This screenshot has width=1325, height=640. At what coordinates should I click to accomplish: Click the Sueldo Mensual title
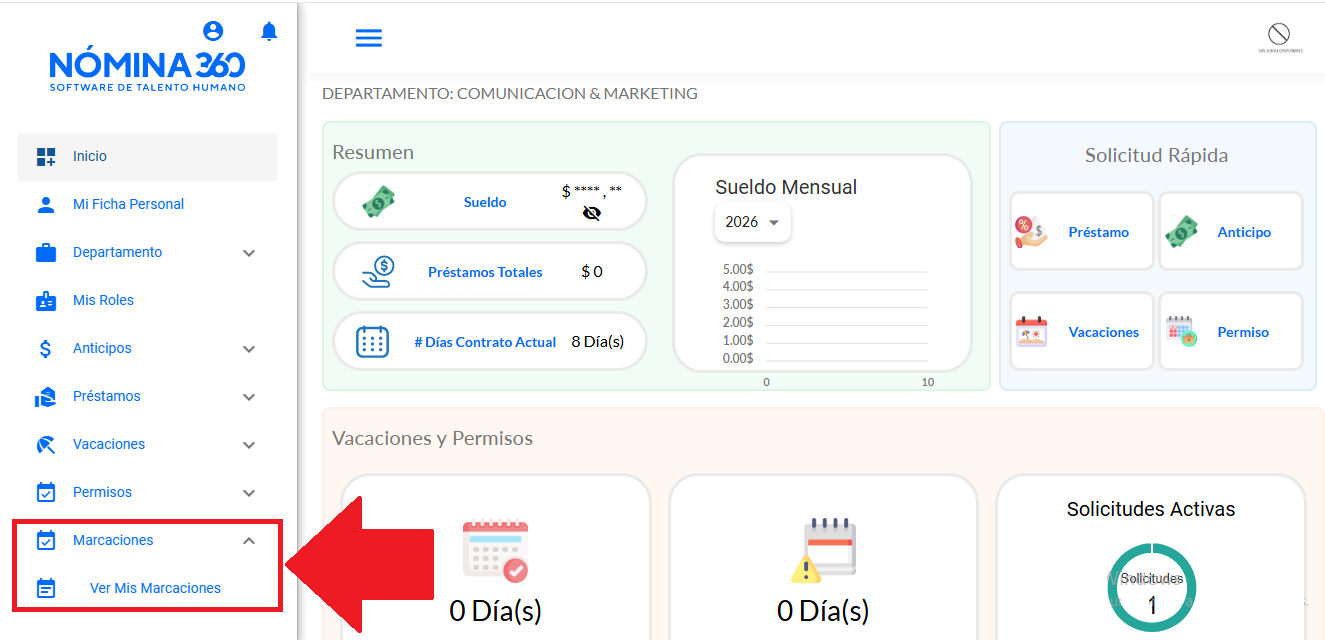click(786, 187)
